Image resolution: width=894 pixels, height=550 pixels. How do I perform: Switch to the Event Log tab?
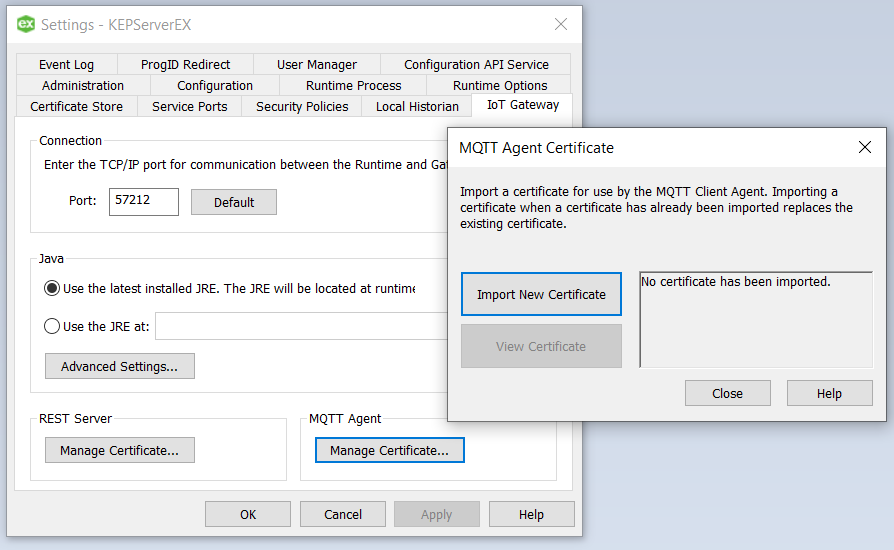tap(67, 64)
